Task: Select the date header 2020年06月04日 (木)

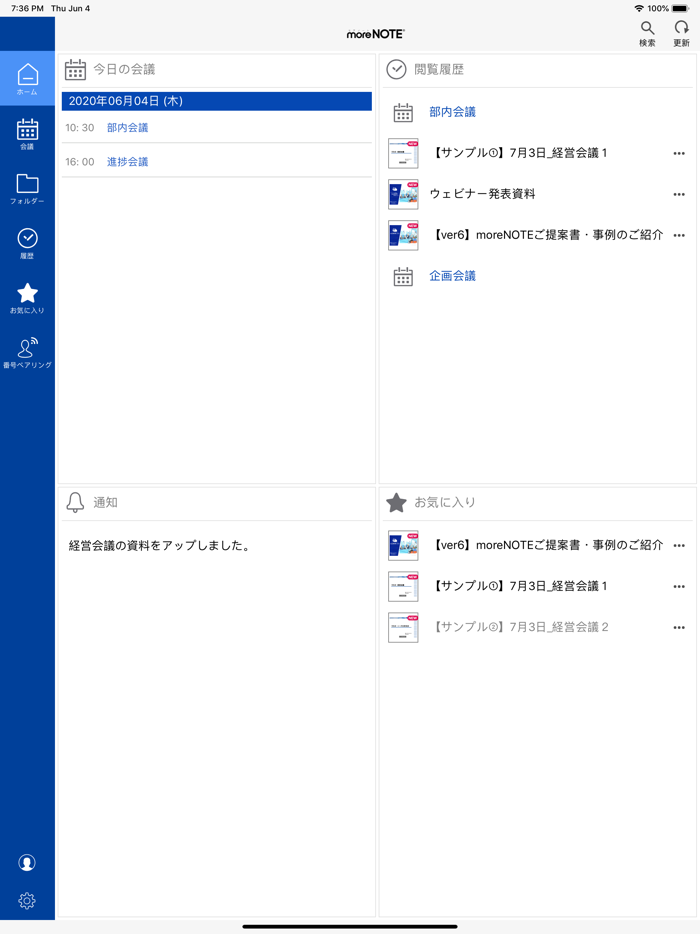Action: (217, 101)
